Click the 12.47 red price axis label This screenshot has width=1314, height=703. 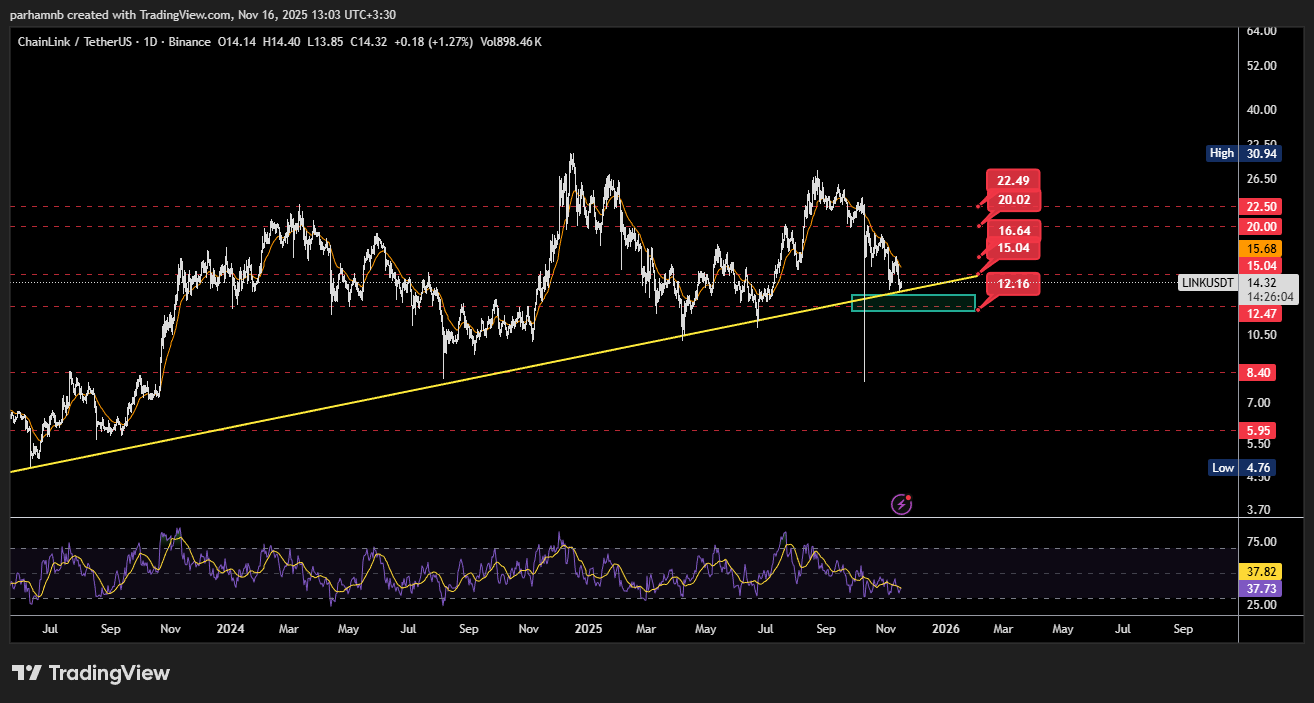point(1257,314)
